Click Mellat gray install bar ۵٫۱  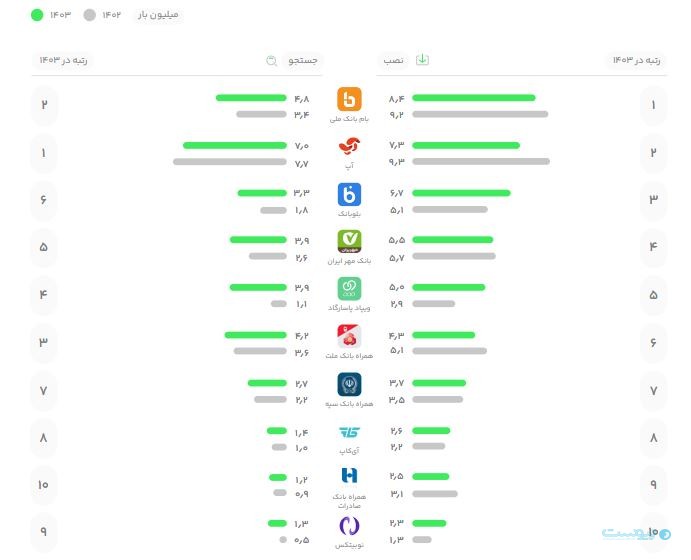click(x=450, y=351)
